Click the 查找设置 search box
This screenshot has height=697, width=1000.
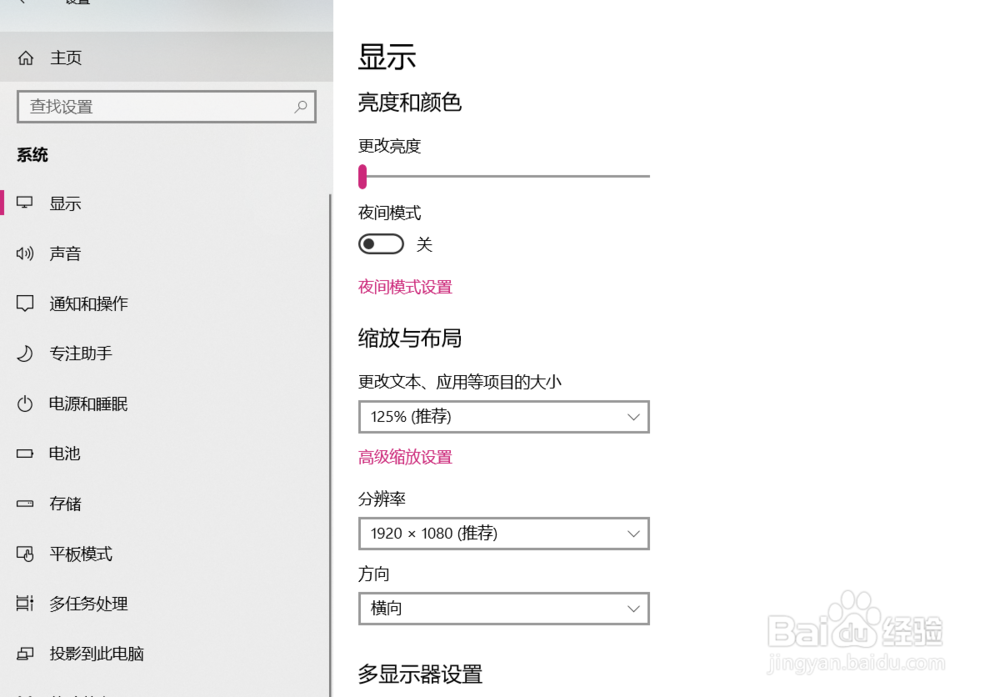click(150, 107)
